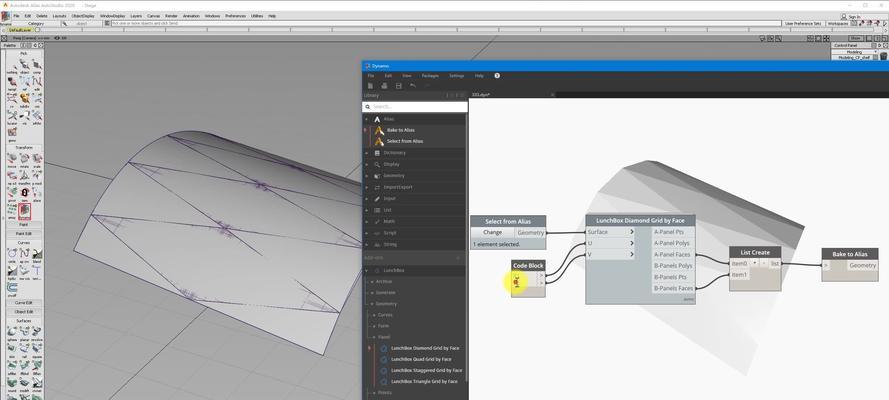Viewport: 889px width, 400px height.
Task: Select the offset curve tool in Curves
Action: point(11,288)
